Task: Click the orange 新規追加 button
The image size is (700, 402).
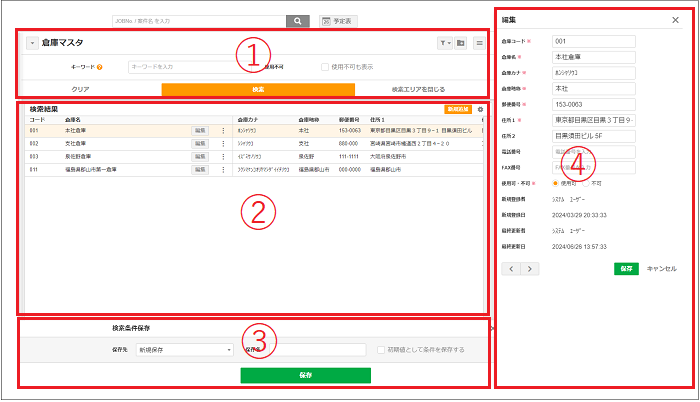Action: 457,108
